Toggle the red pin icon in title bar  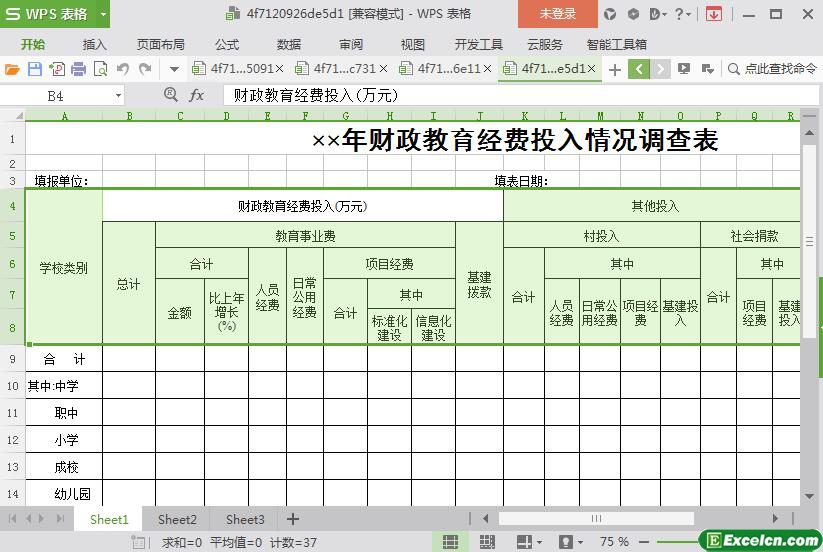(714, 14)
